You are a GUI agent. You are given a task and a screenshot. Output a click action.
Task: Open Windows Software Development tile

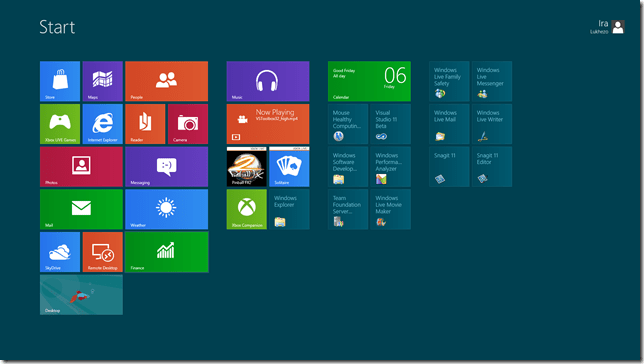348,167
